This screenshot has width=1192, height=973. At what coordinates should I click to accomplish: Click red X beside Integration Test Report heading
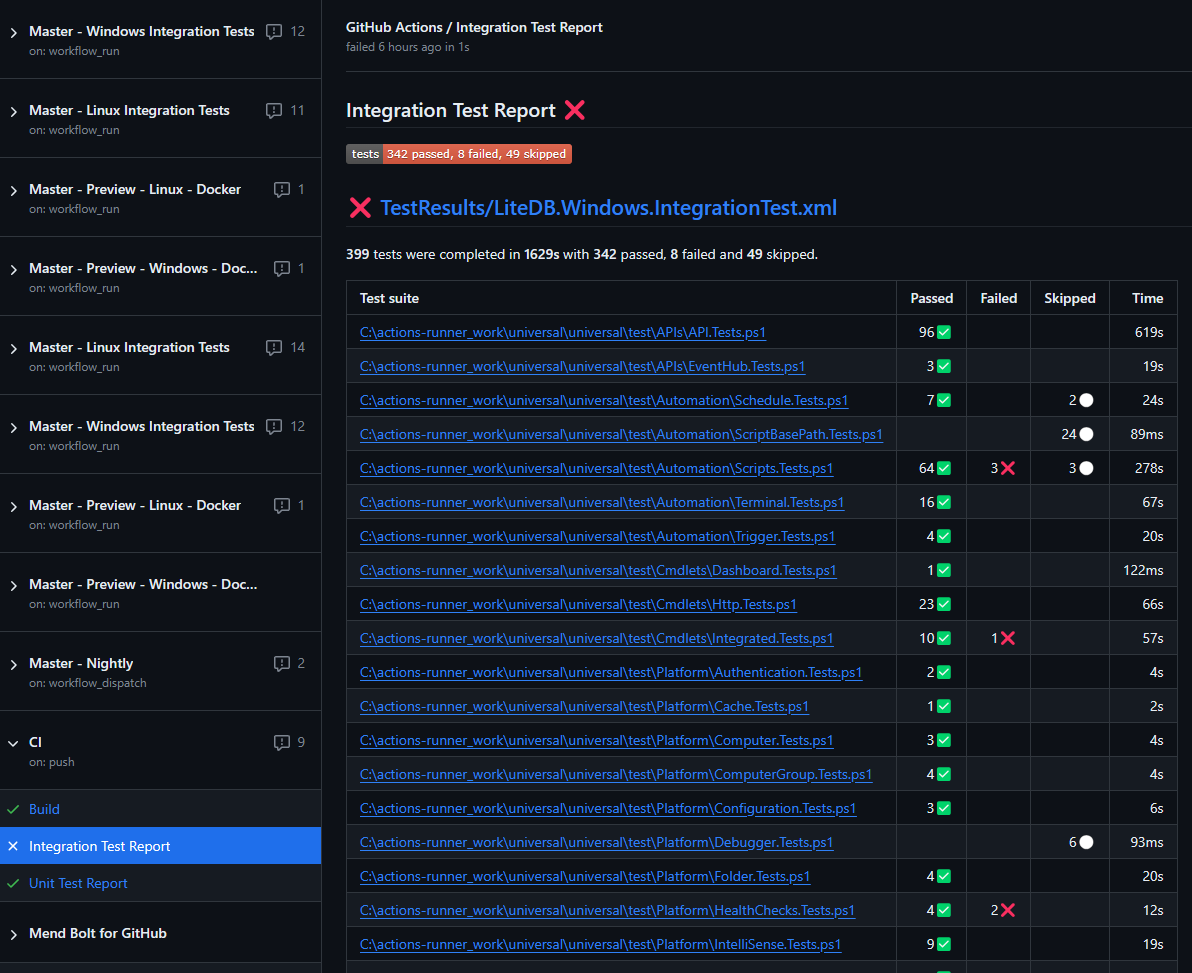[575, 110]
